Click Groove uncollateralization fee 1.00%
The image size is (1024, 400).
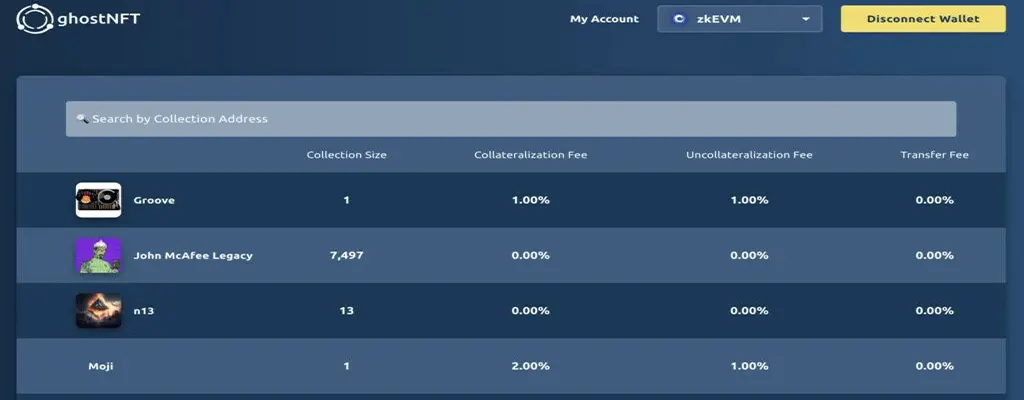click(x=749, y=200)
